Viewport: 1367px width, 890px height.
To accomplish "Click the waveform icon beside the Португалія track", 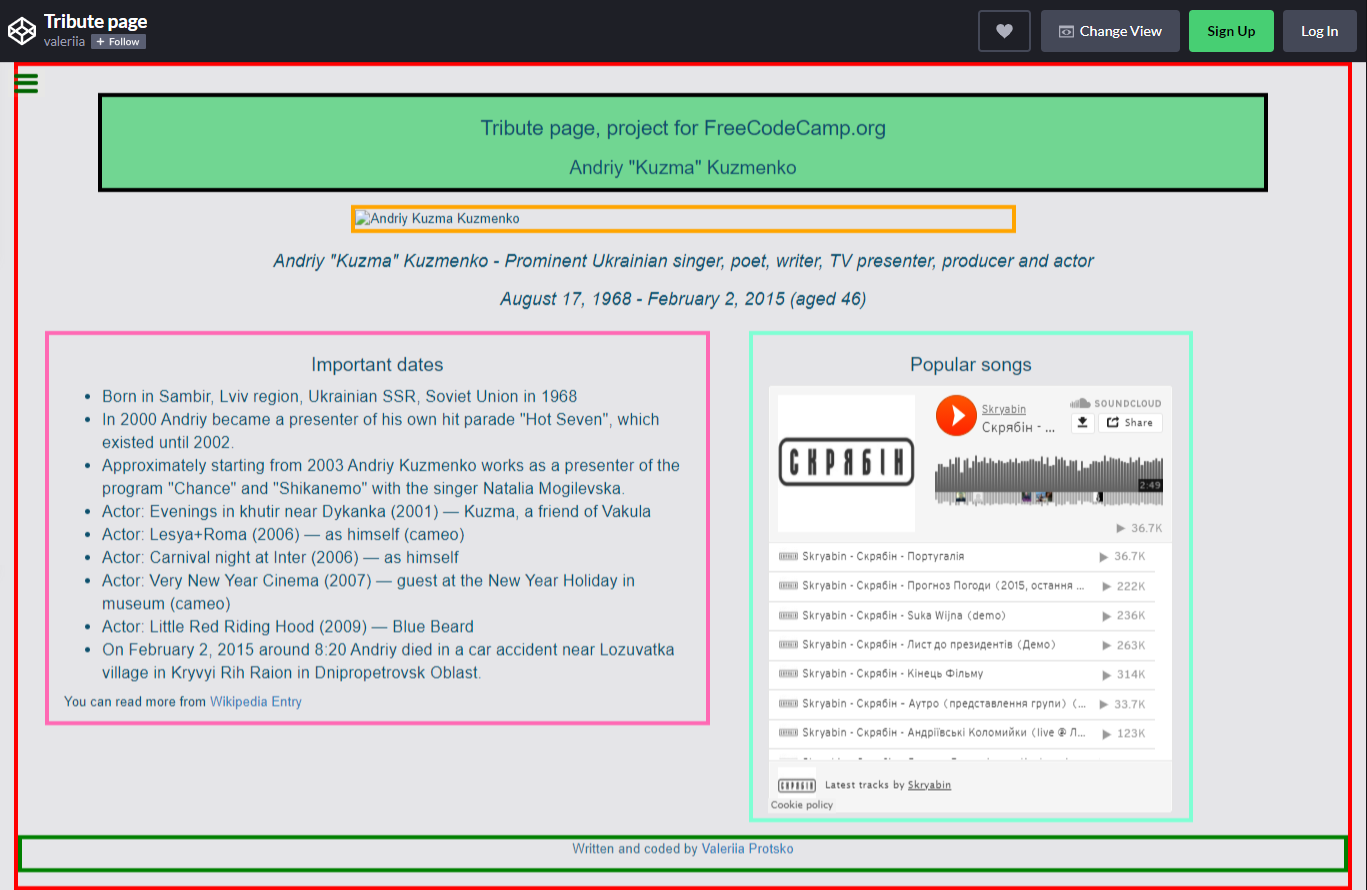I will tap(788, 557).
